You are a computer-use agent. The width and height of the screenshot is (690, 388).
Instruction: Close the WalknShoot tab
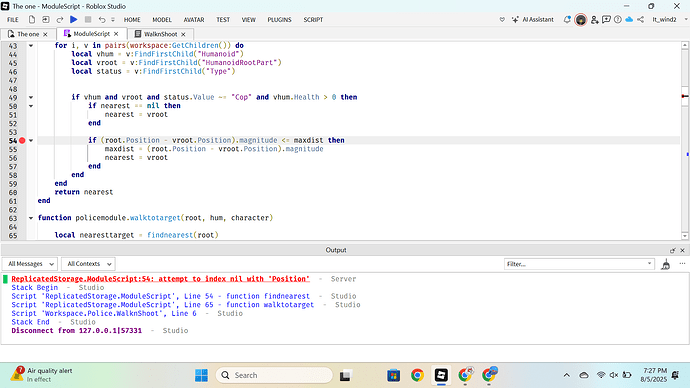(184, 34)
